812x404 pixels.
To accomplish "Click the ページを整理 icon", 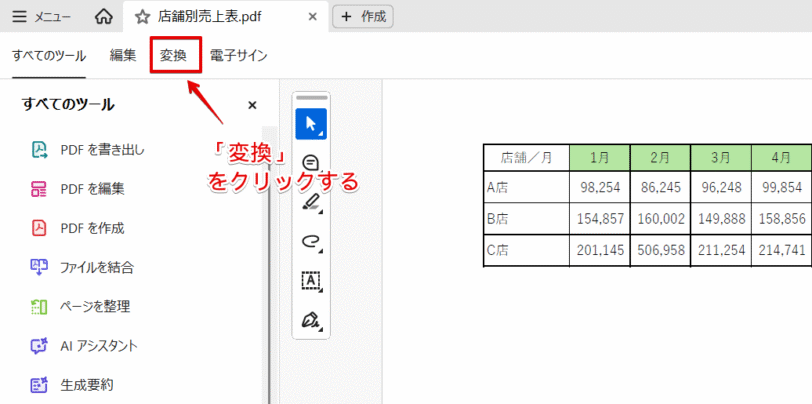I will click(39, 307).
